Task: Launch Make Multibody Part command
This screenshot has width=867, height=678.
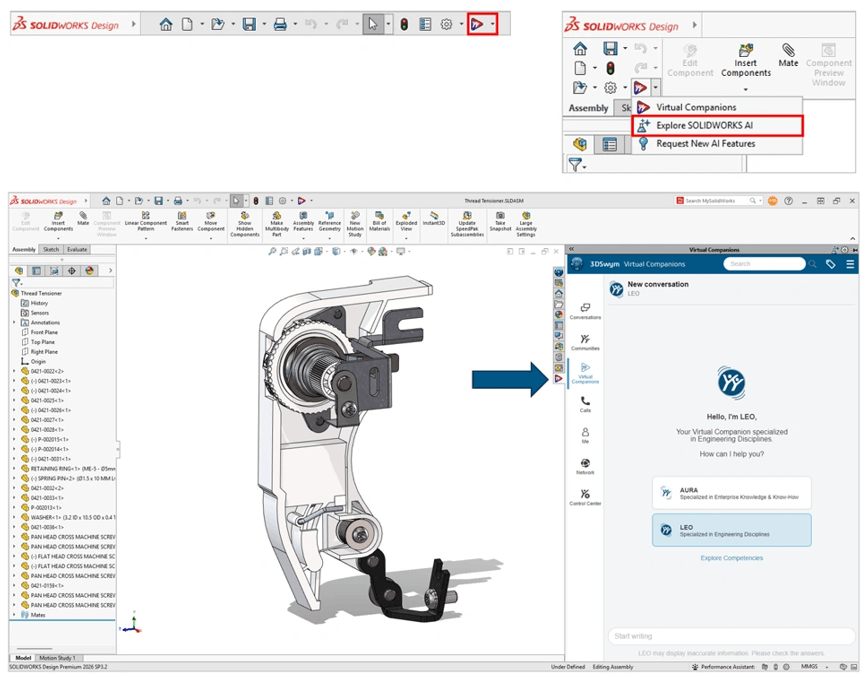Action: pyautogui.click(x=276, y=224)
